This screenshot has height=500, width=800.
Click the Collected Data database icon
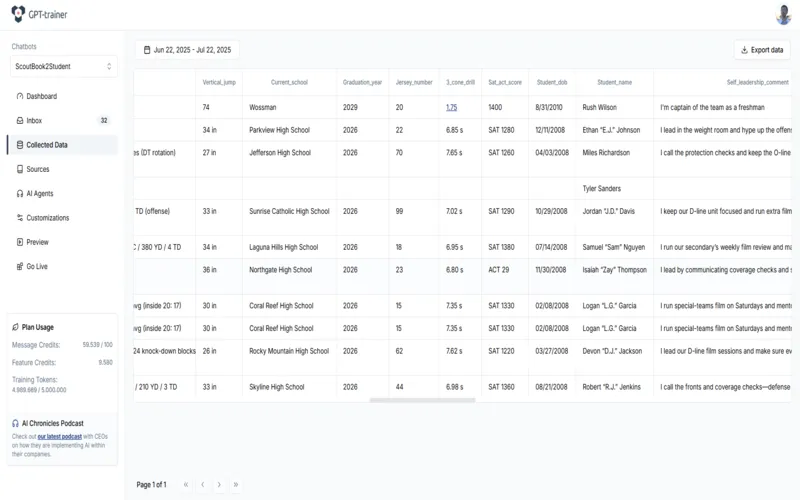pos(20,145)
